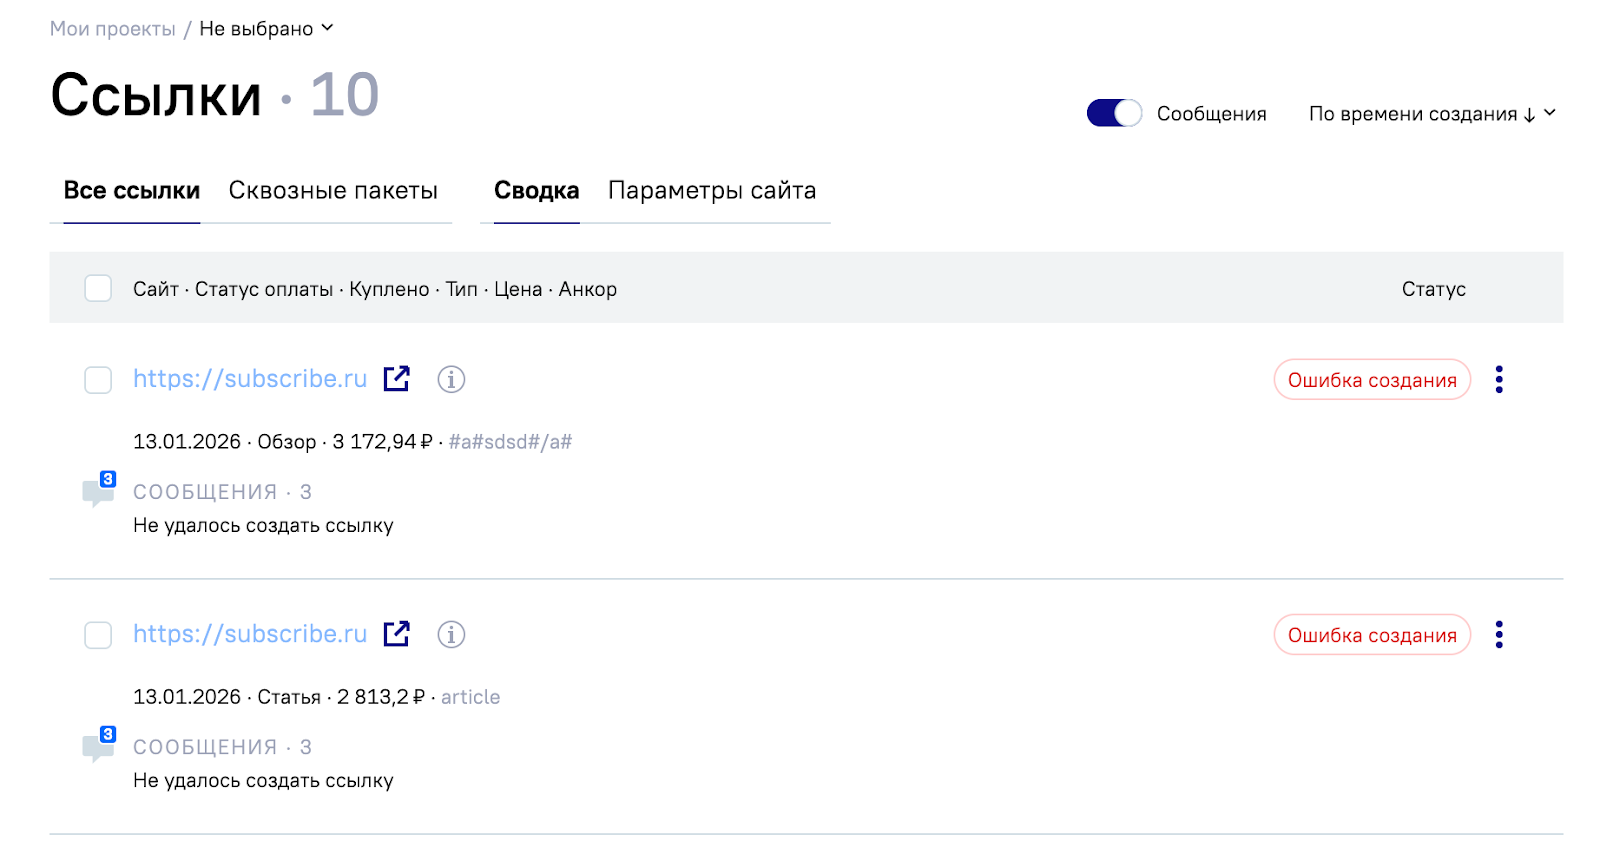This screenshot has width=1600, height=841.
Task: Open external link icon for second subscribe.ru row
Action: click(x=397, y=634)
